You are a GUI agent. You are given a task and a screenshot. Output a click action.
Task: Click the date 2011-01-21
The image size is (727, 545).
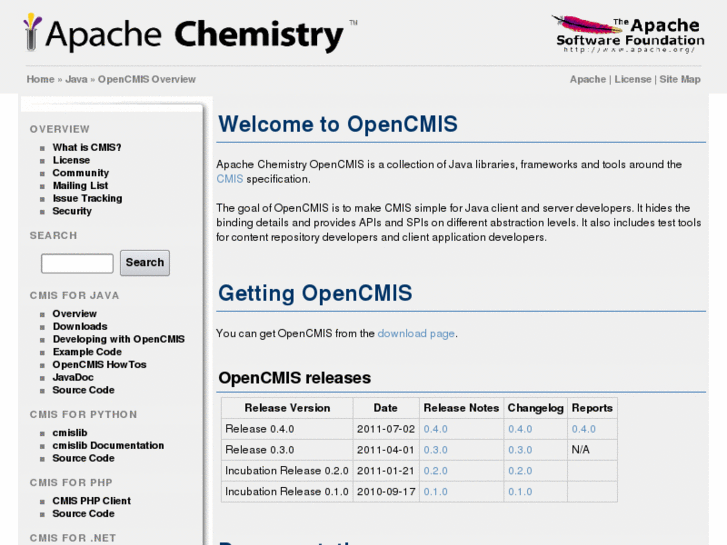point(386,471)
